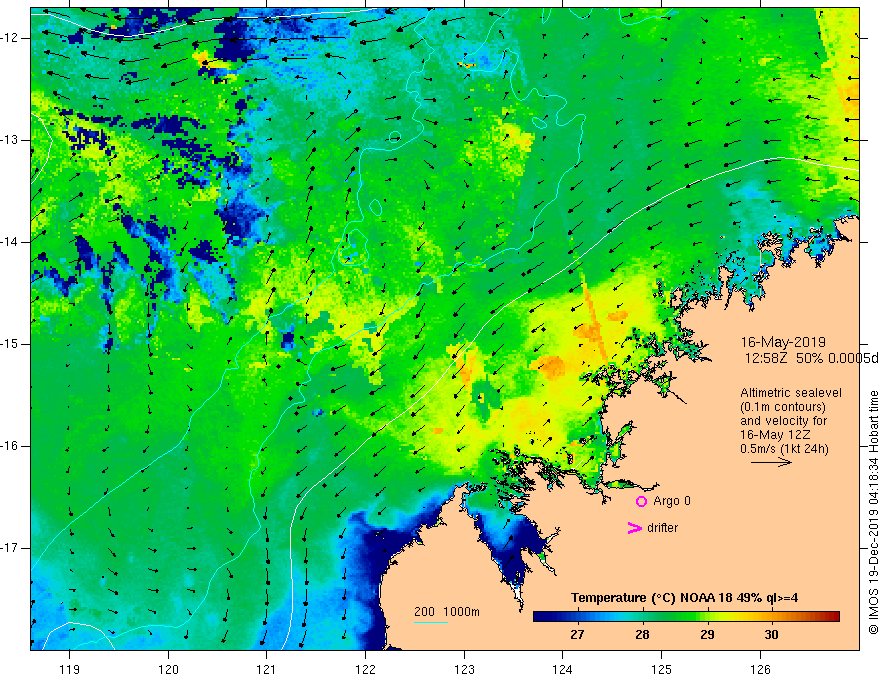880x680 pixels.
Task: Click the latitude '-13' axis label
Action: pyautogui.click(x=10, y=140)
